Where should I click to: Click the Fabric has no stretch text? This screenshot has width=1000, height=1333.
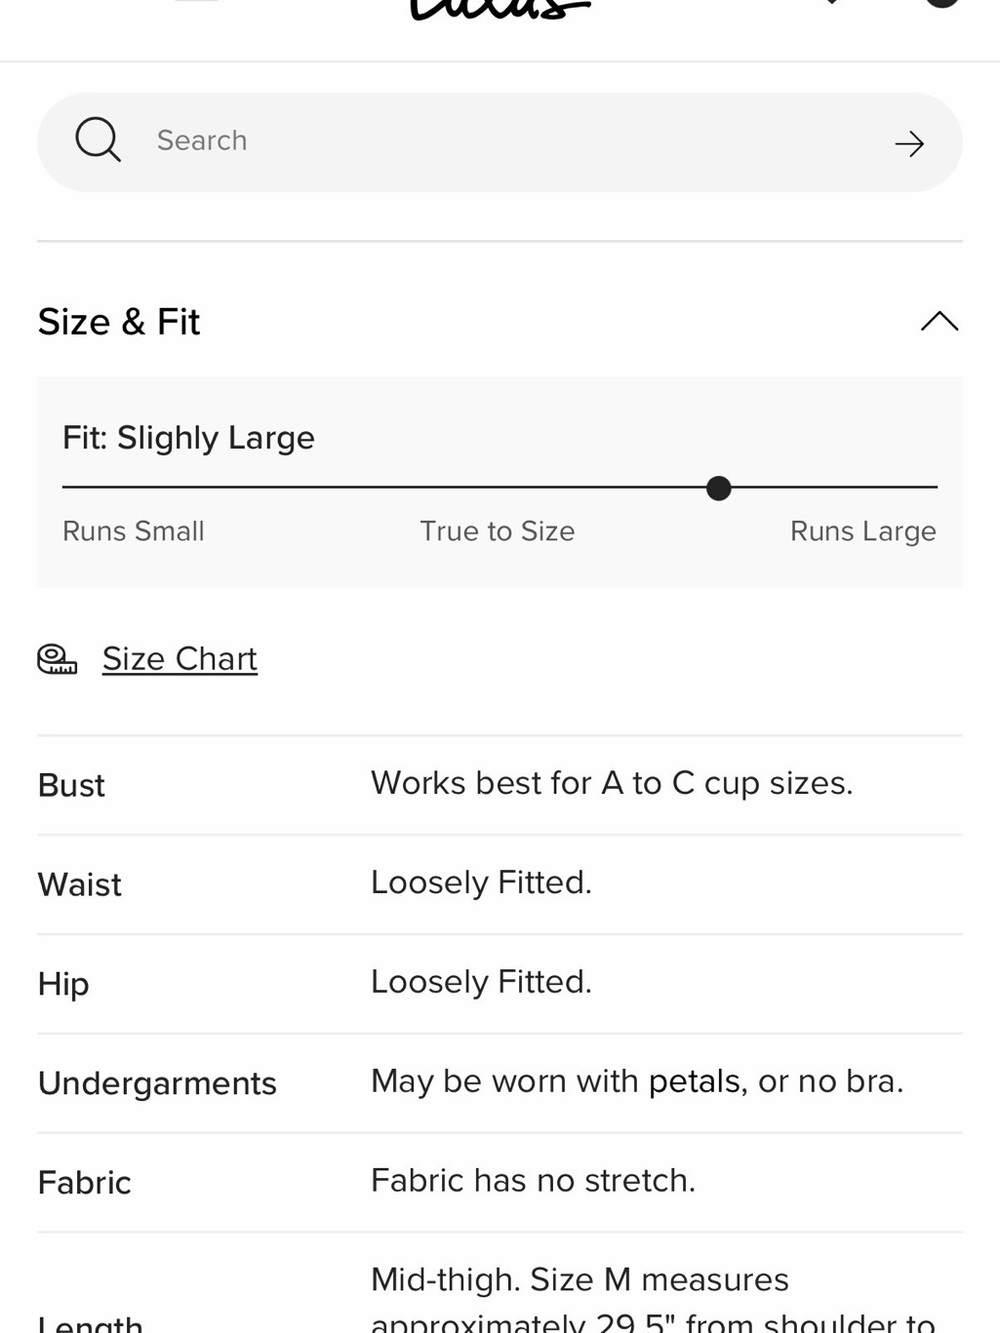tap(533, 1180)
